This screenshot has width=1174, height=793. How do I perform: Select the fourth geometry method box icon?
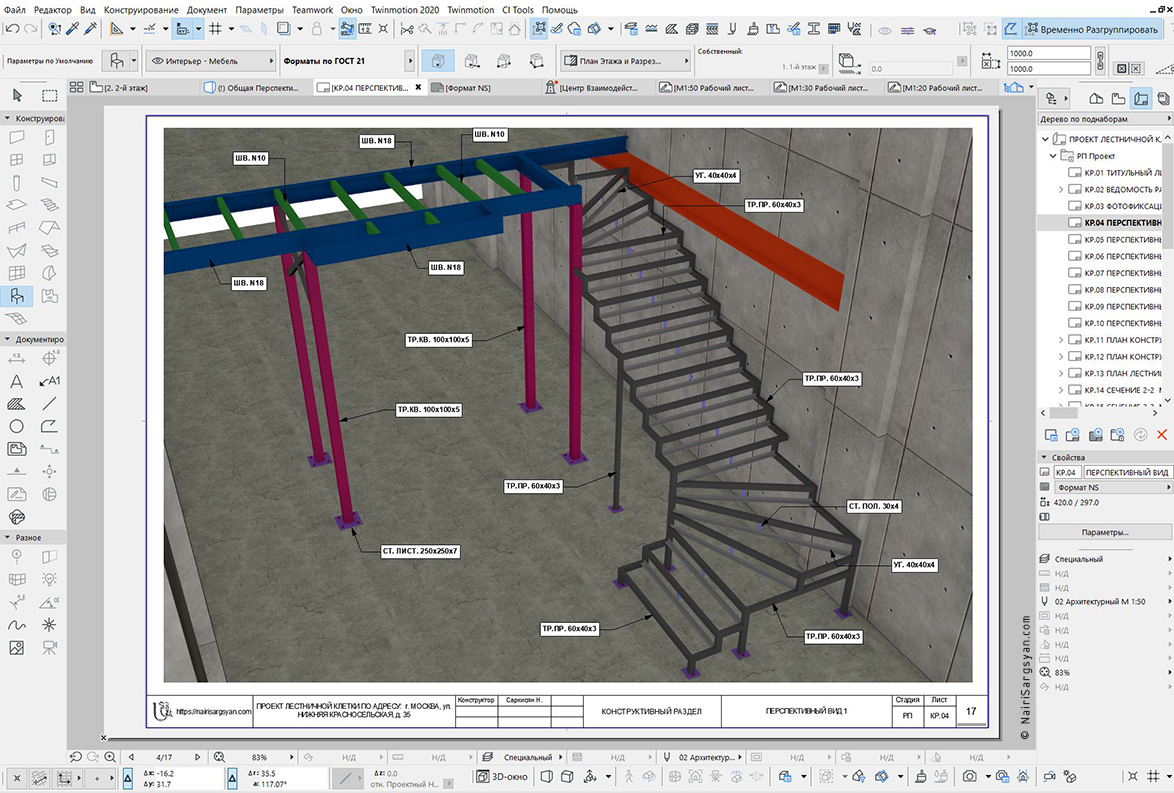point(536,61)
